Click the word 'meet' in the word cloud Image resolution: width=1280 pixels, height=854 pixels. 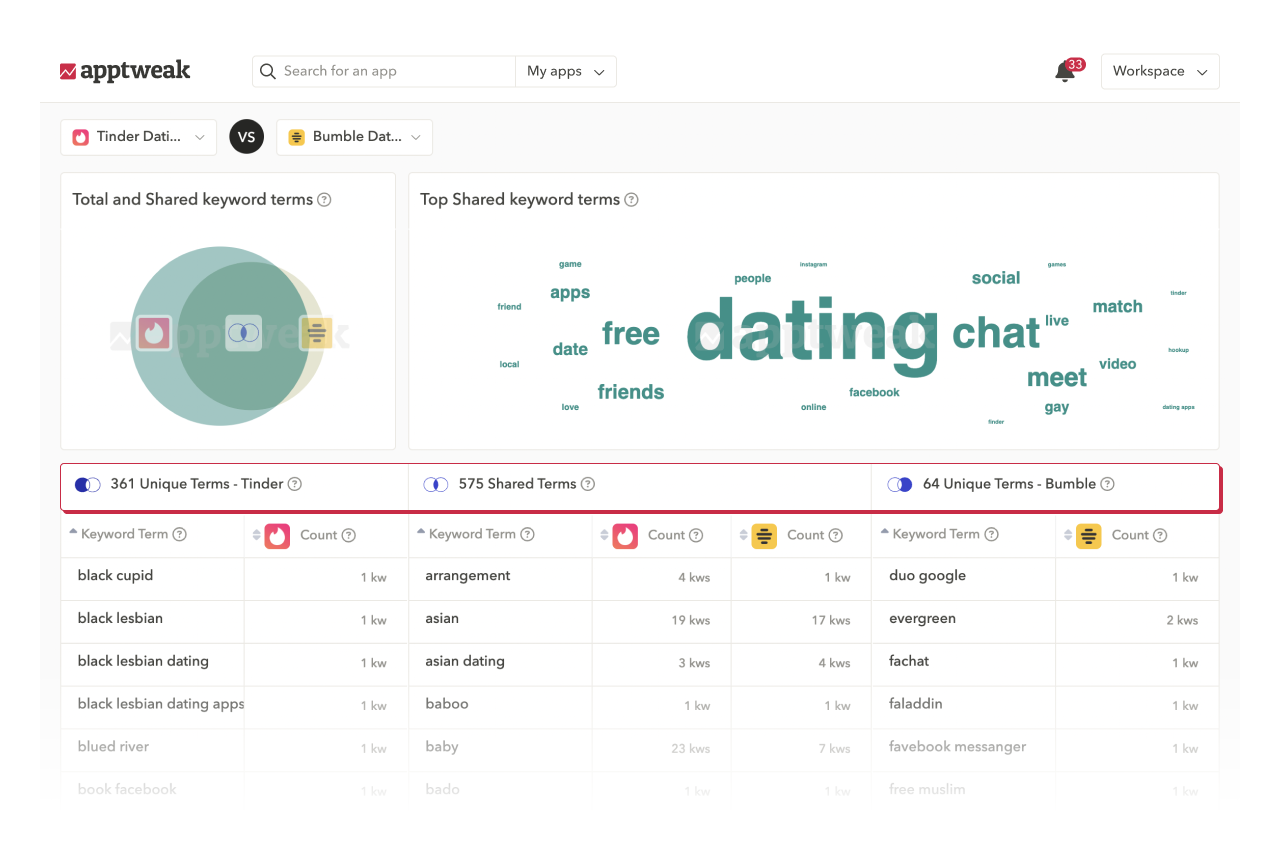[1057, 378]
